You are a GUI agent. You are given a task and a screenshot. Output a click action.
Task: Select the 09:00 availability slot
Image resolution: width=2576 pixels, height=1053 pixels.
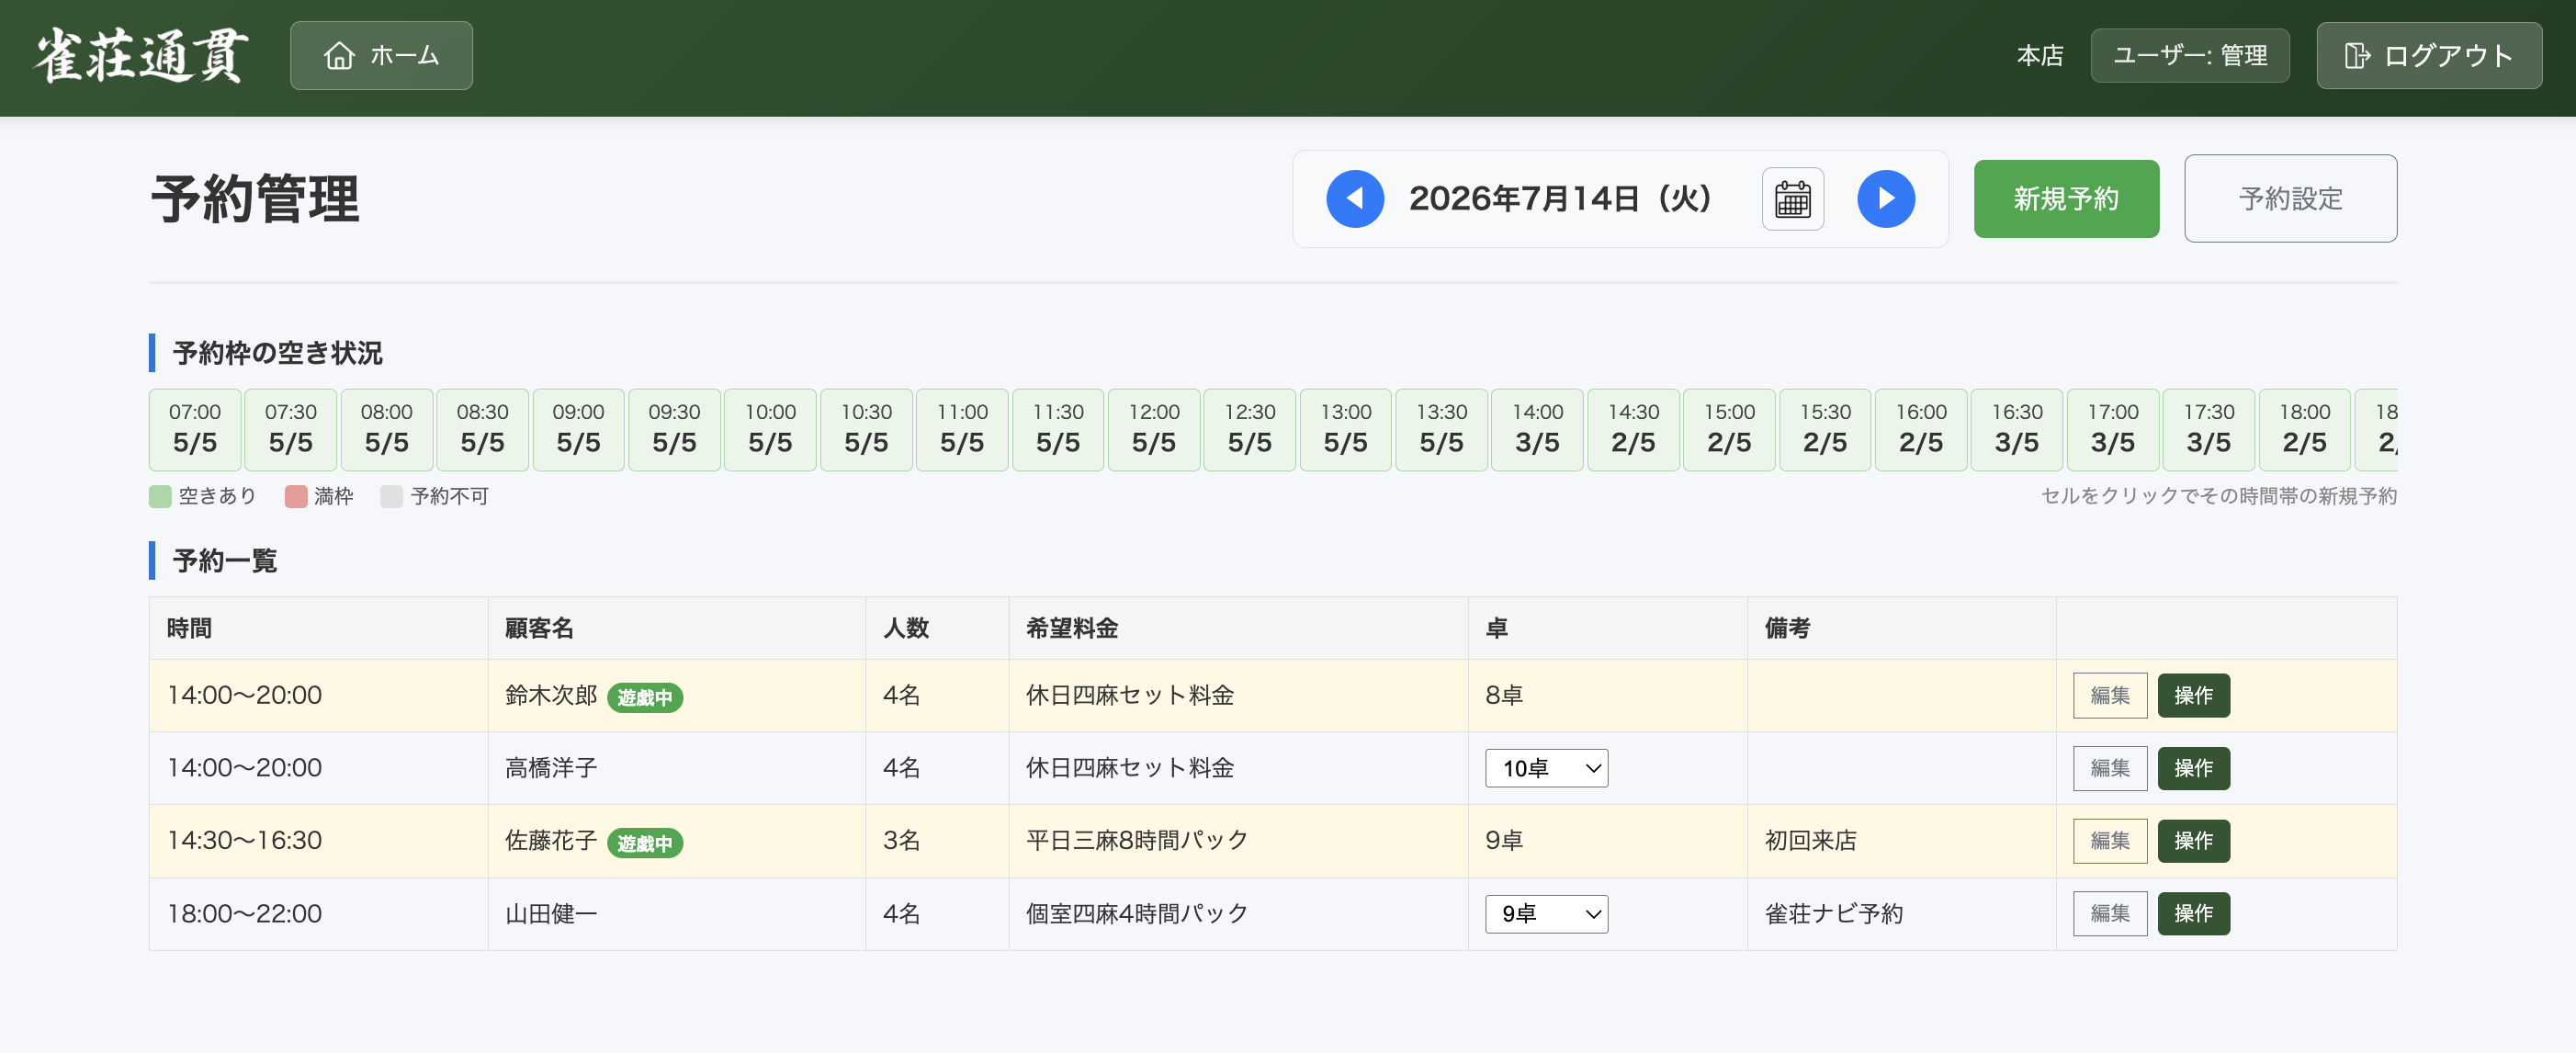coord(579,429)
